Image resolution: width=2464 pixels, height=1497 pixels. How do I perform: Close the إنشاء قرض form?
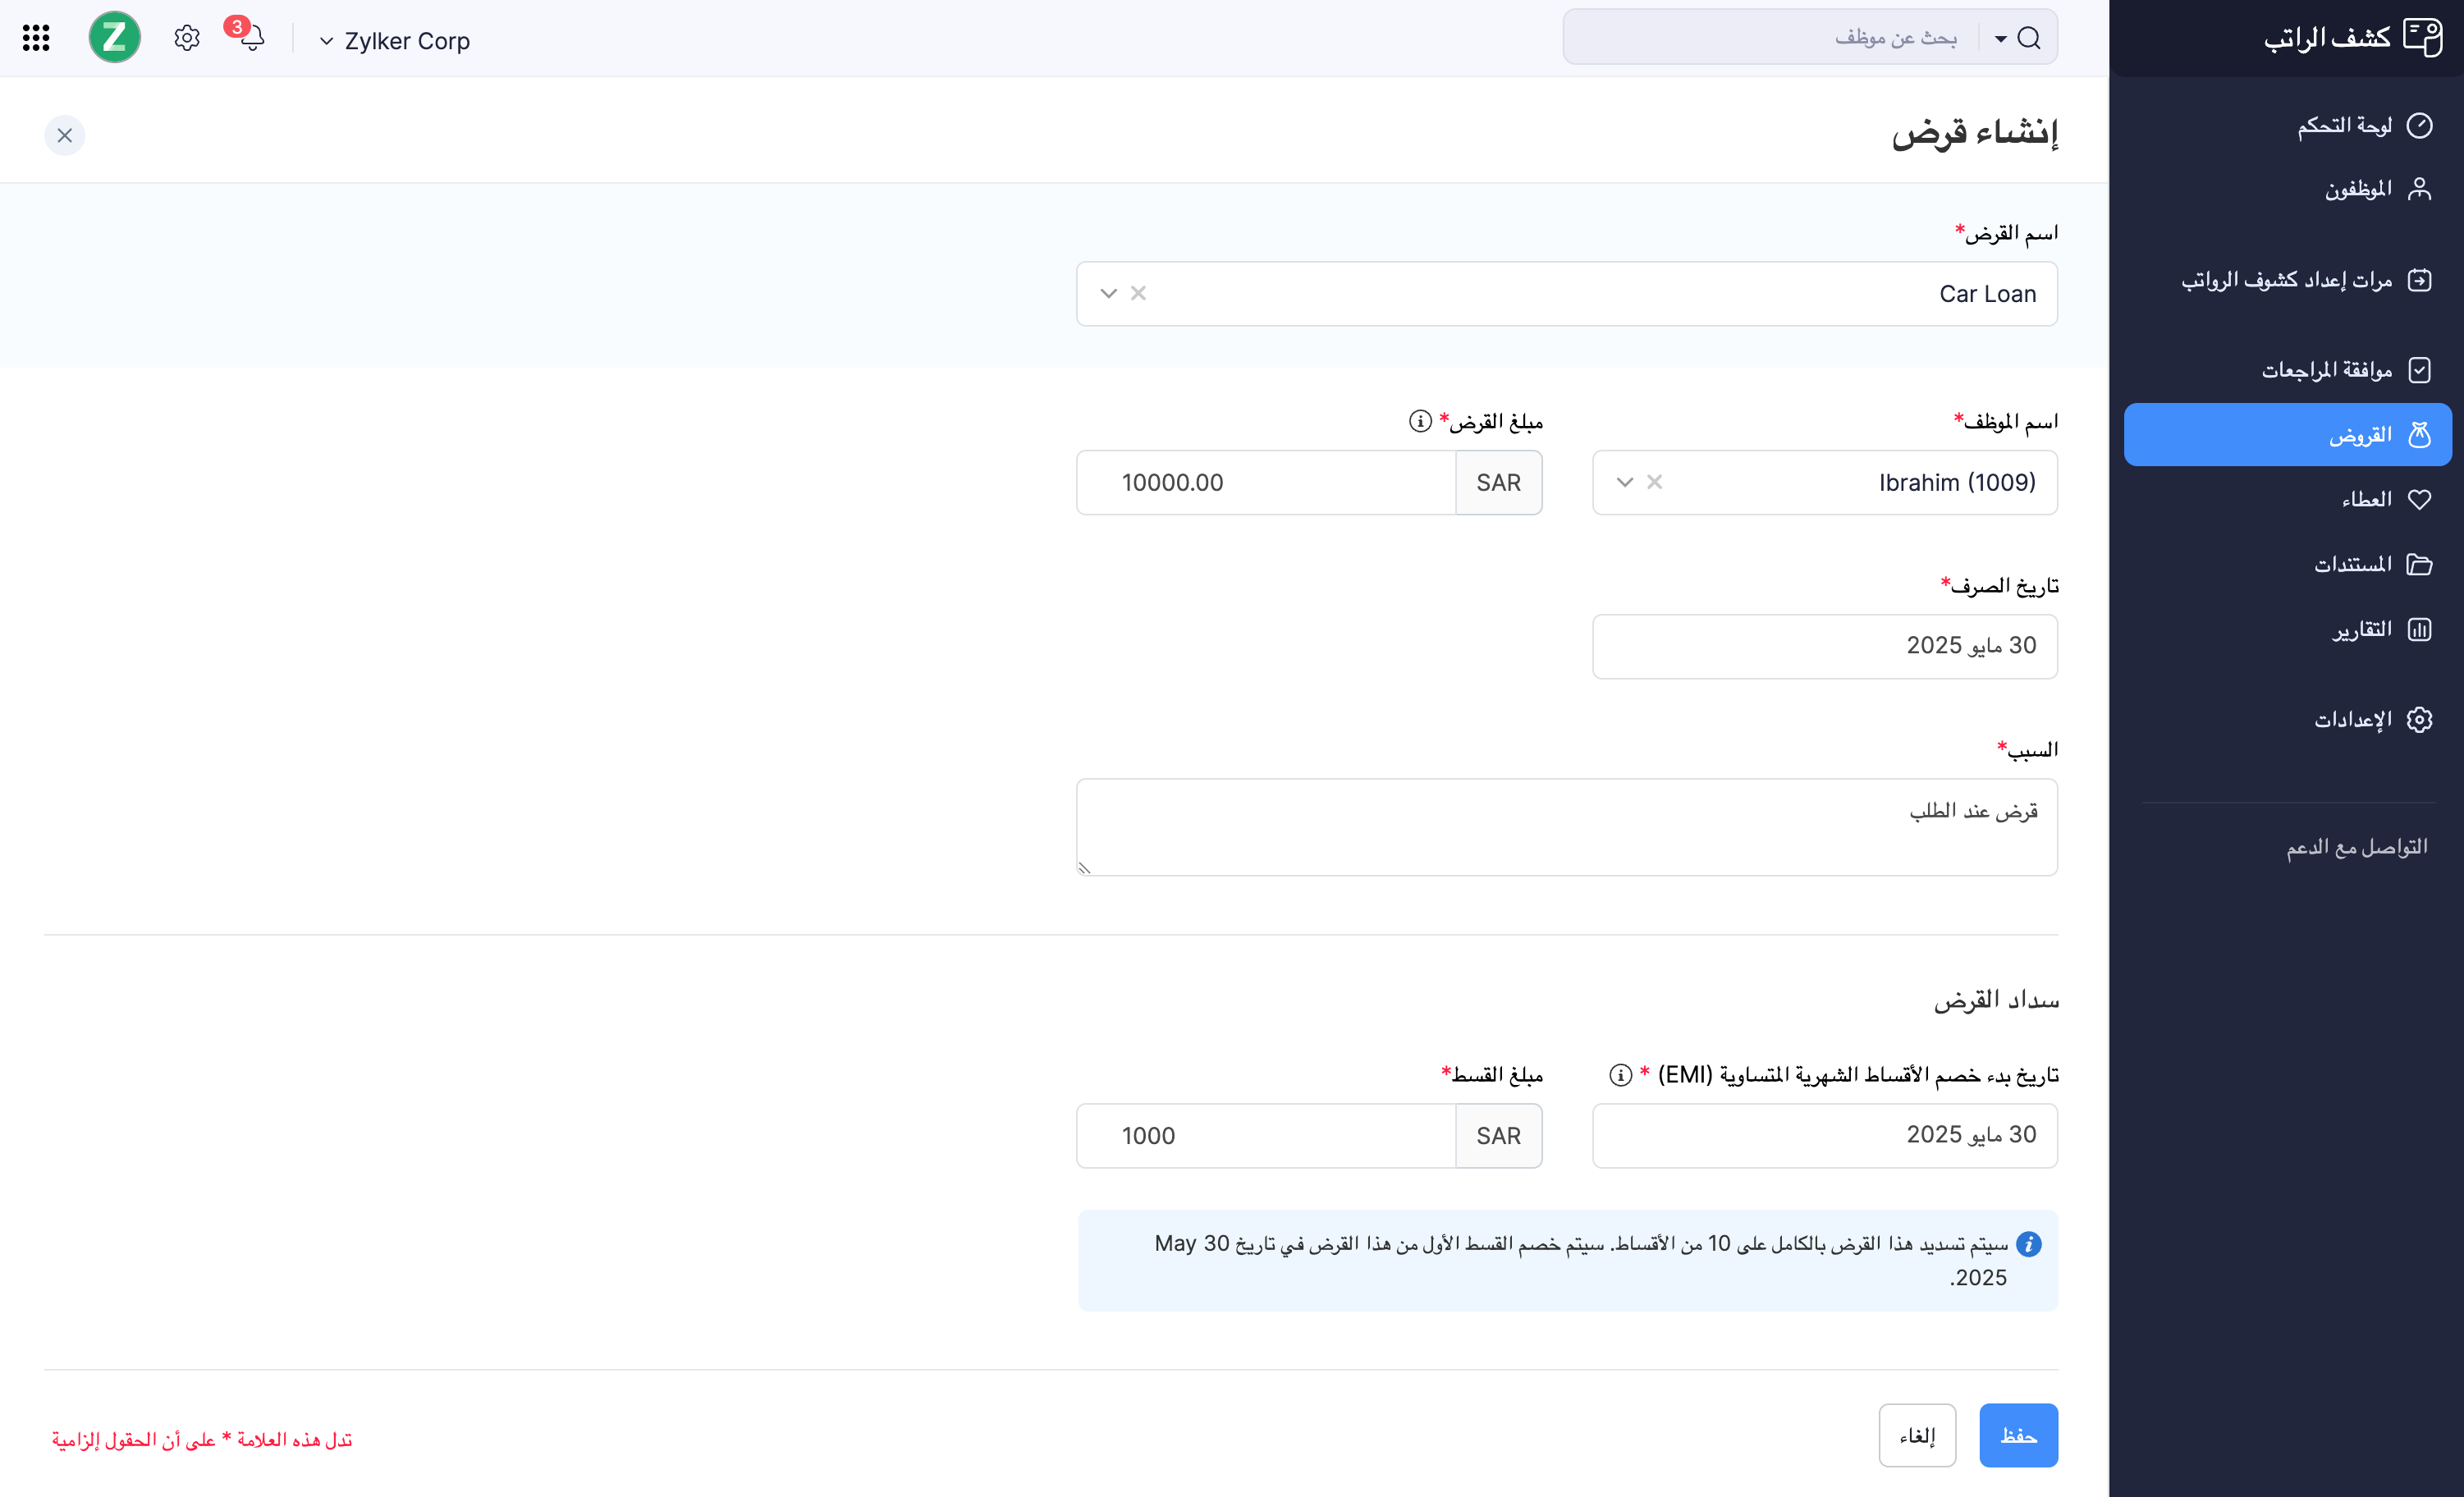pyautogui.click(x=65, y=135)
